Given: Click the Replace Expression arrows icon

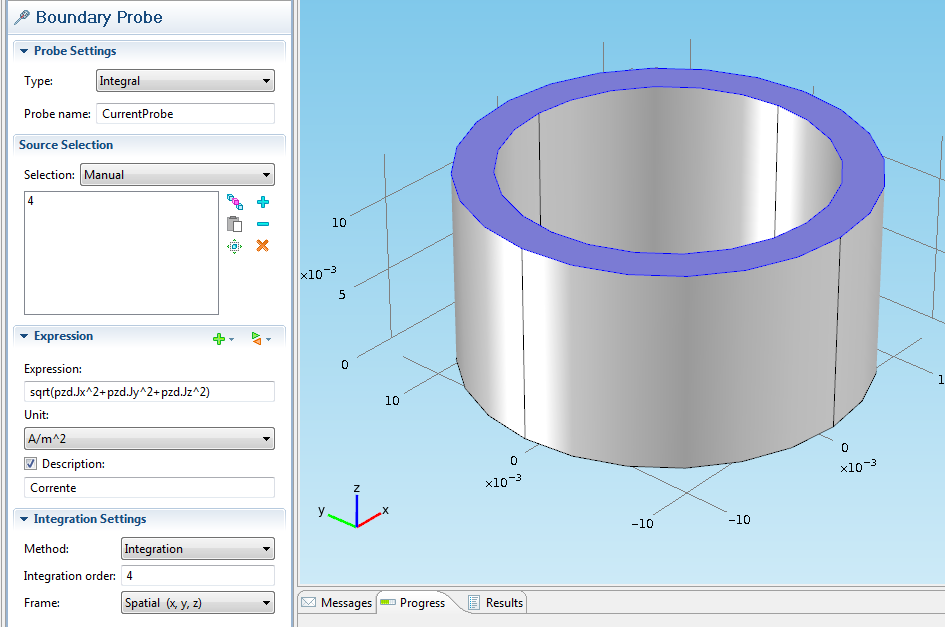Looking at the screenshot, I should (257, 339).
